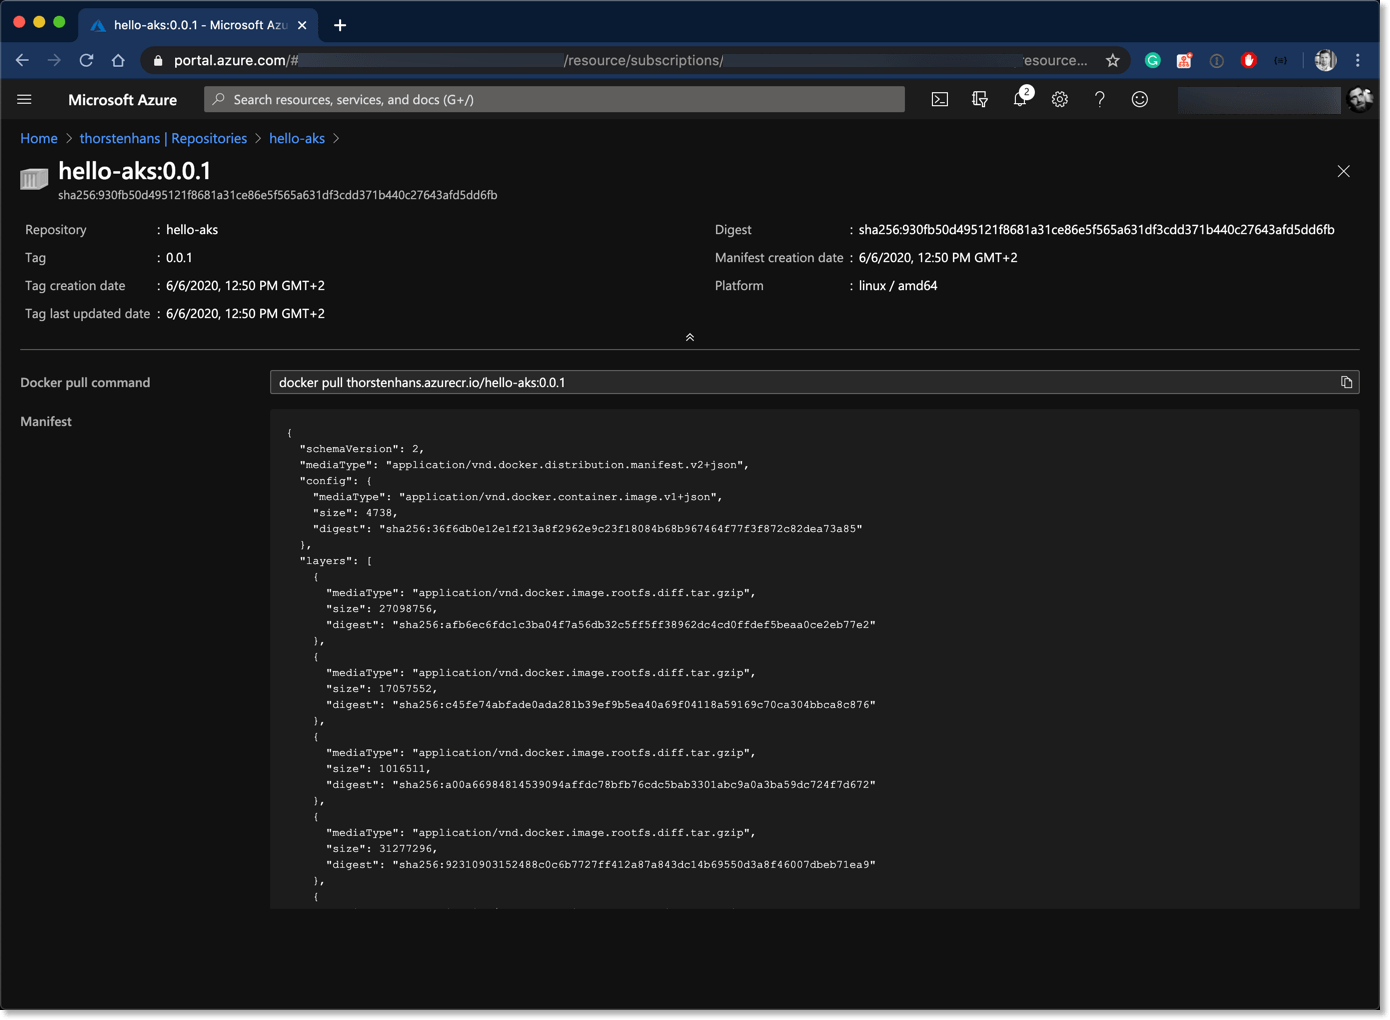This screenshot has height=1020, width=1390.
Task: Open the Azure portal hamburger menu
Action: click(25, 99)
